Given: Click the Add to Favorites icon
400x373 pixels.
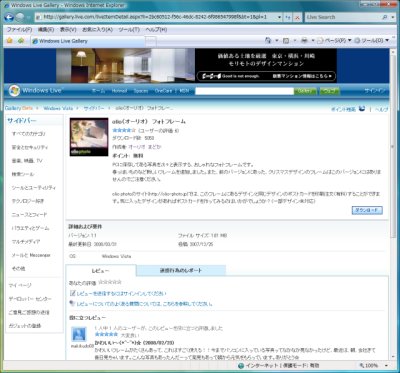Looking at the screenshot, I should pyautogui.click(x=21, y=41).
